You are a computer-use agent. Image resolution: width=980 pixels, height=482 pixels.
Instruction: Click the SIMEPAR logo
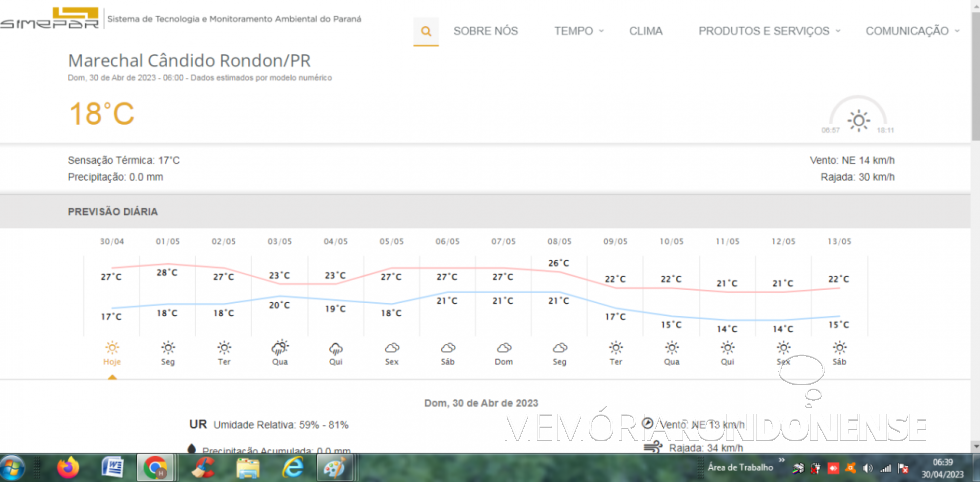(50, 19)
